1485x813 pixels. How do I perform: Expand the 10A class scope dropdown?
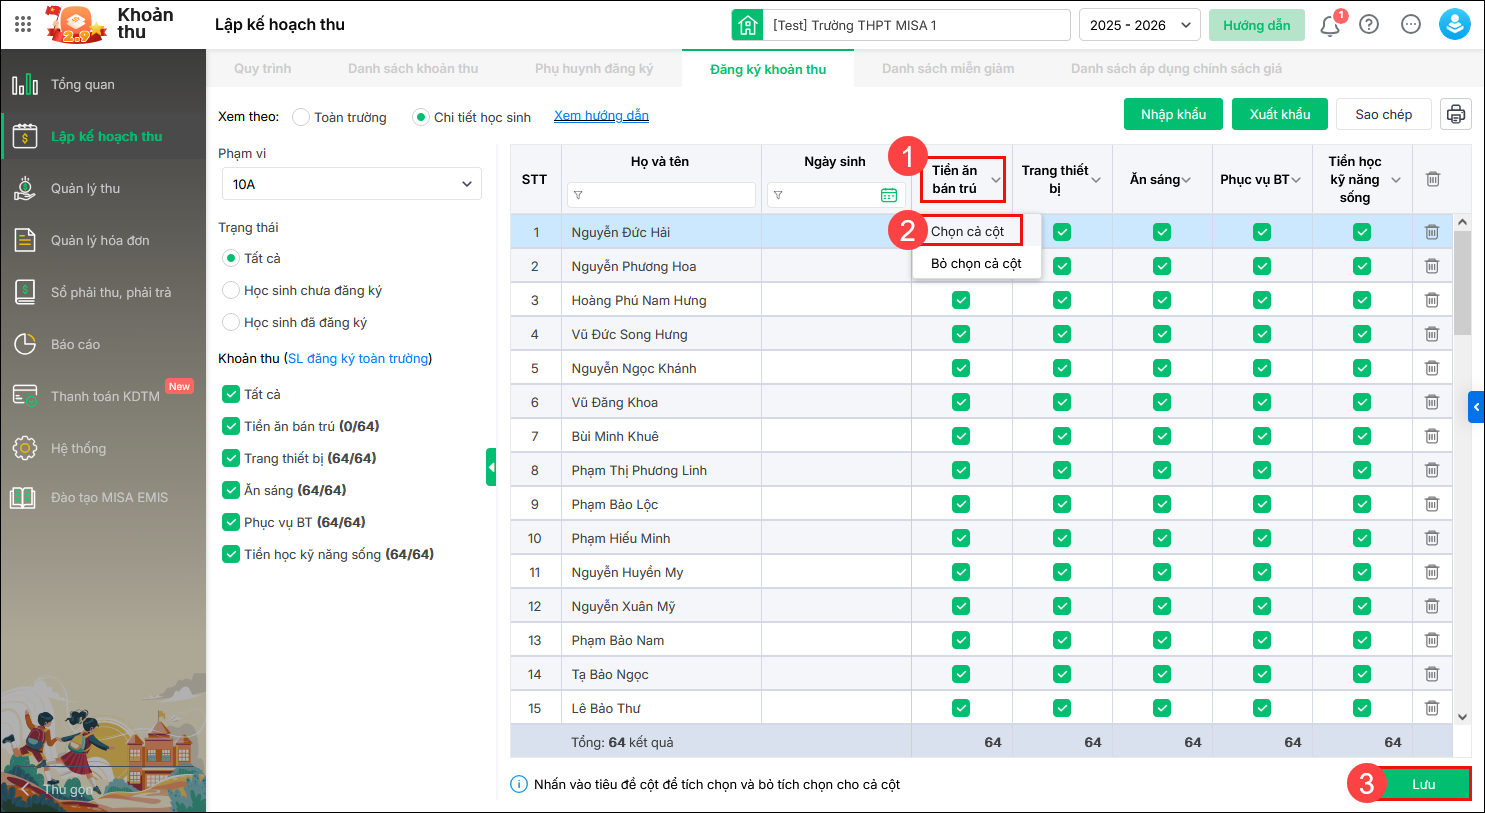[x=351, y=184]
